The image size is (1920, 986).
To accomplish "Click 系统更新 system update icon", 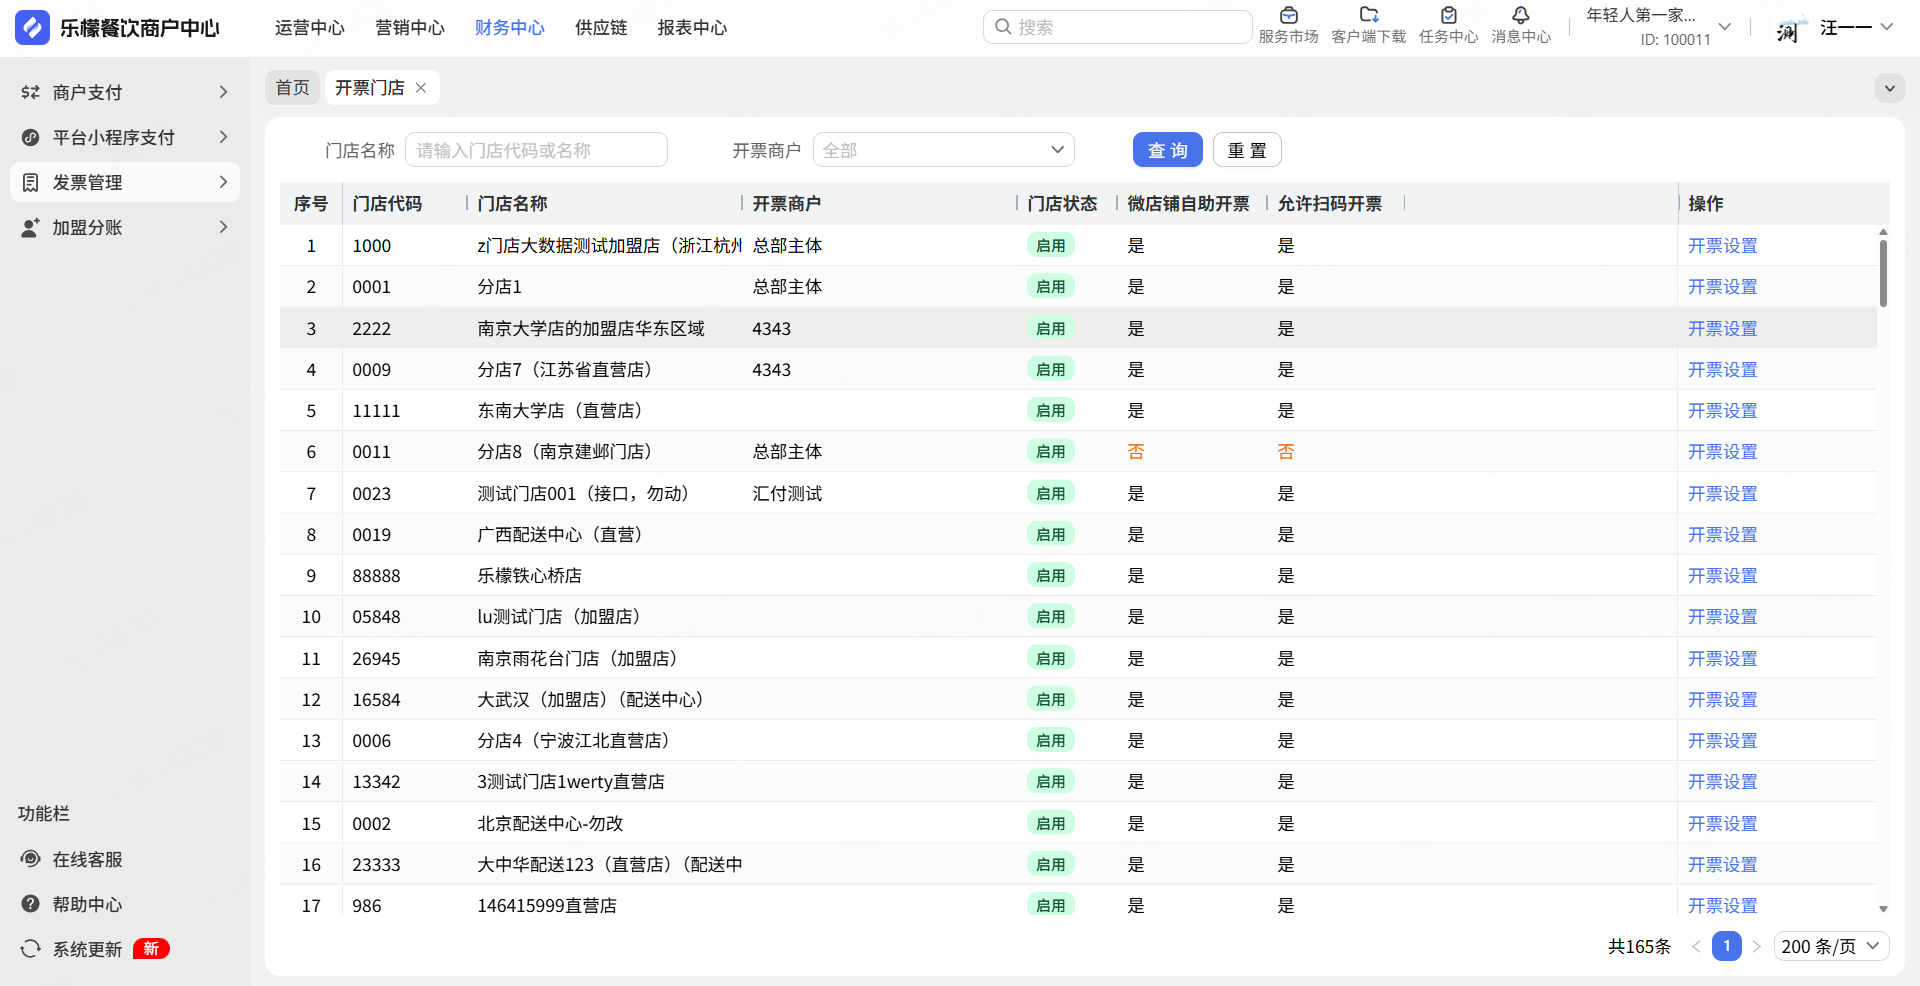I will 31,949.
